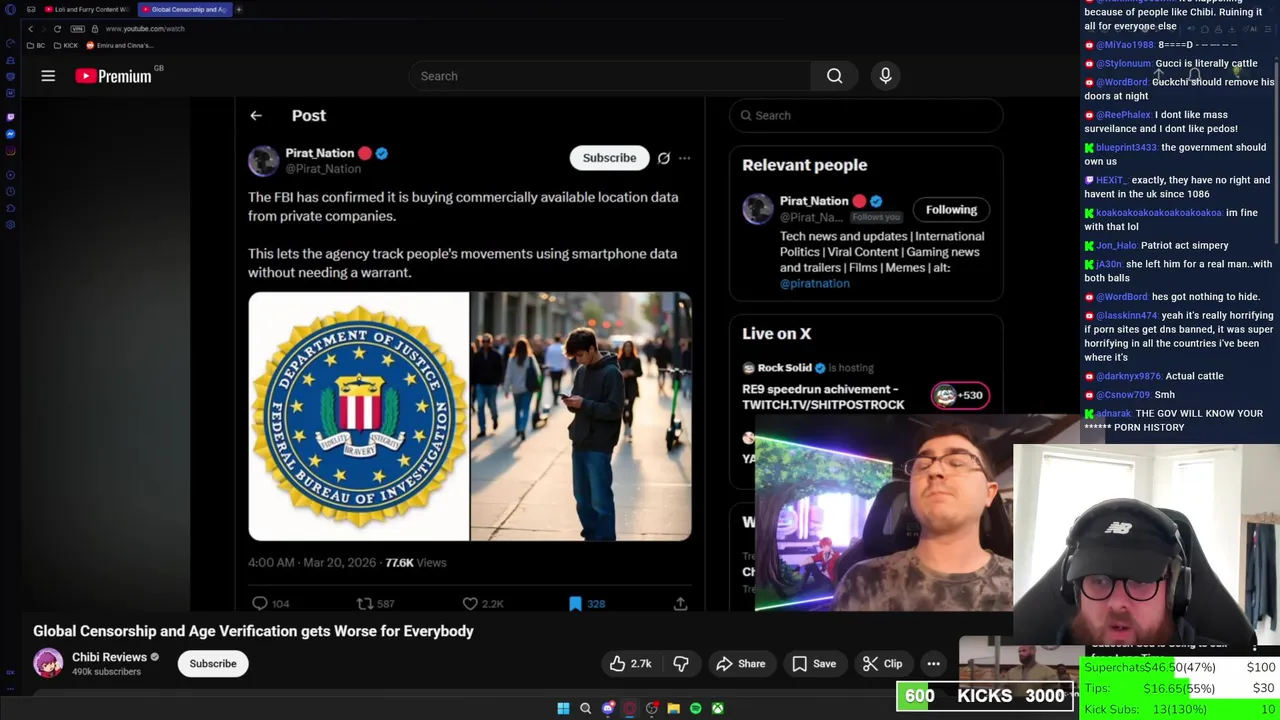
Task: Like the video showing 2.7k
Action: pyautogui.click(x=630, y=664)
